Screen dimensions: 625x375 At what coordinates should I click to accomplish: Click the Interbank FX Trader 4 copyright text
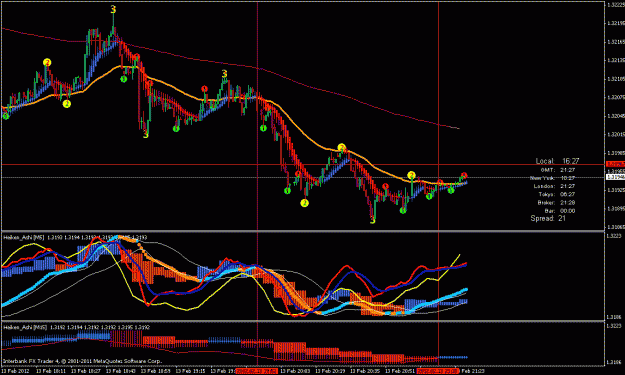click(x=83, y=361)
